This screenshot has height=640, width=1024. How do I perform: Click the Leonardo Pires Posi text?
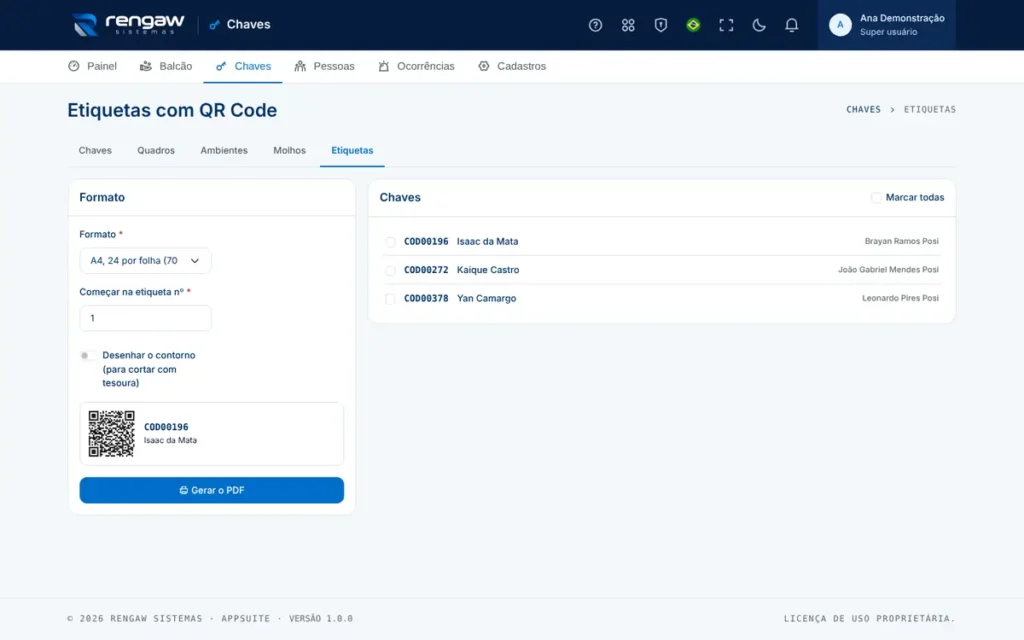pyautogui.click(x=900, y=298)
